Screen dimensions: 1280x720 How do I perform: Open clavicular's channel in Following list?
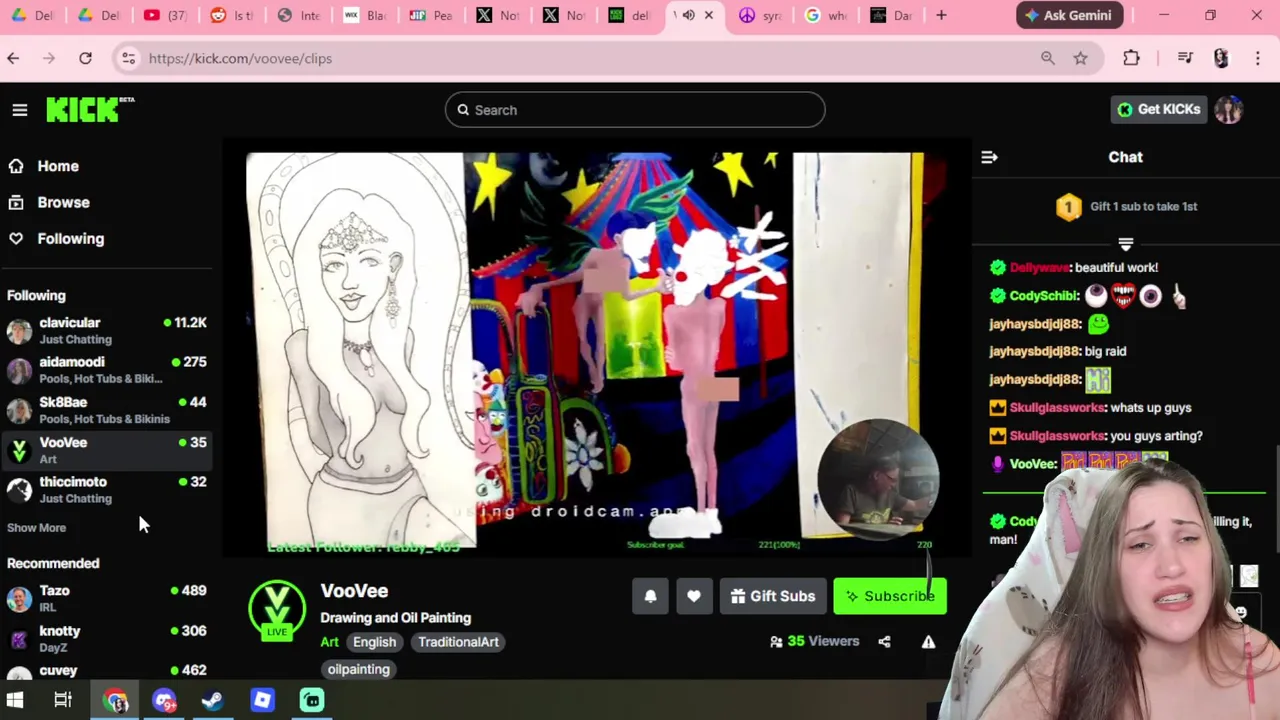click(x=107, y=331)
